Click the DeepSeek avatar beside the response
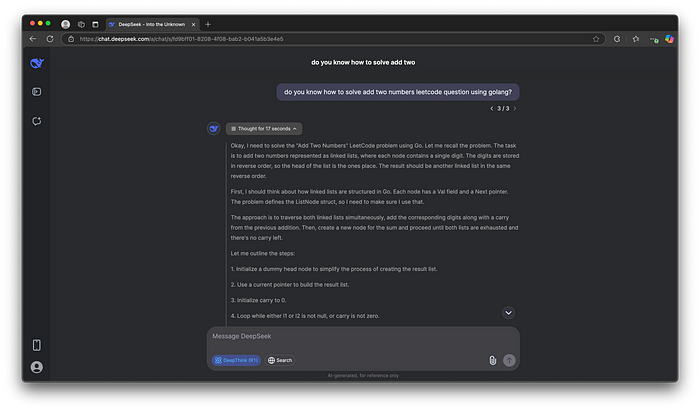The width and height of the screenshot is (700, 411). [x=214, y=129]
